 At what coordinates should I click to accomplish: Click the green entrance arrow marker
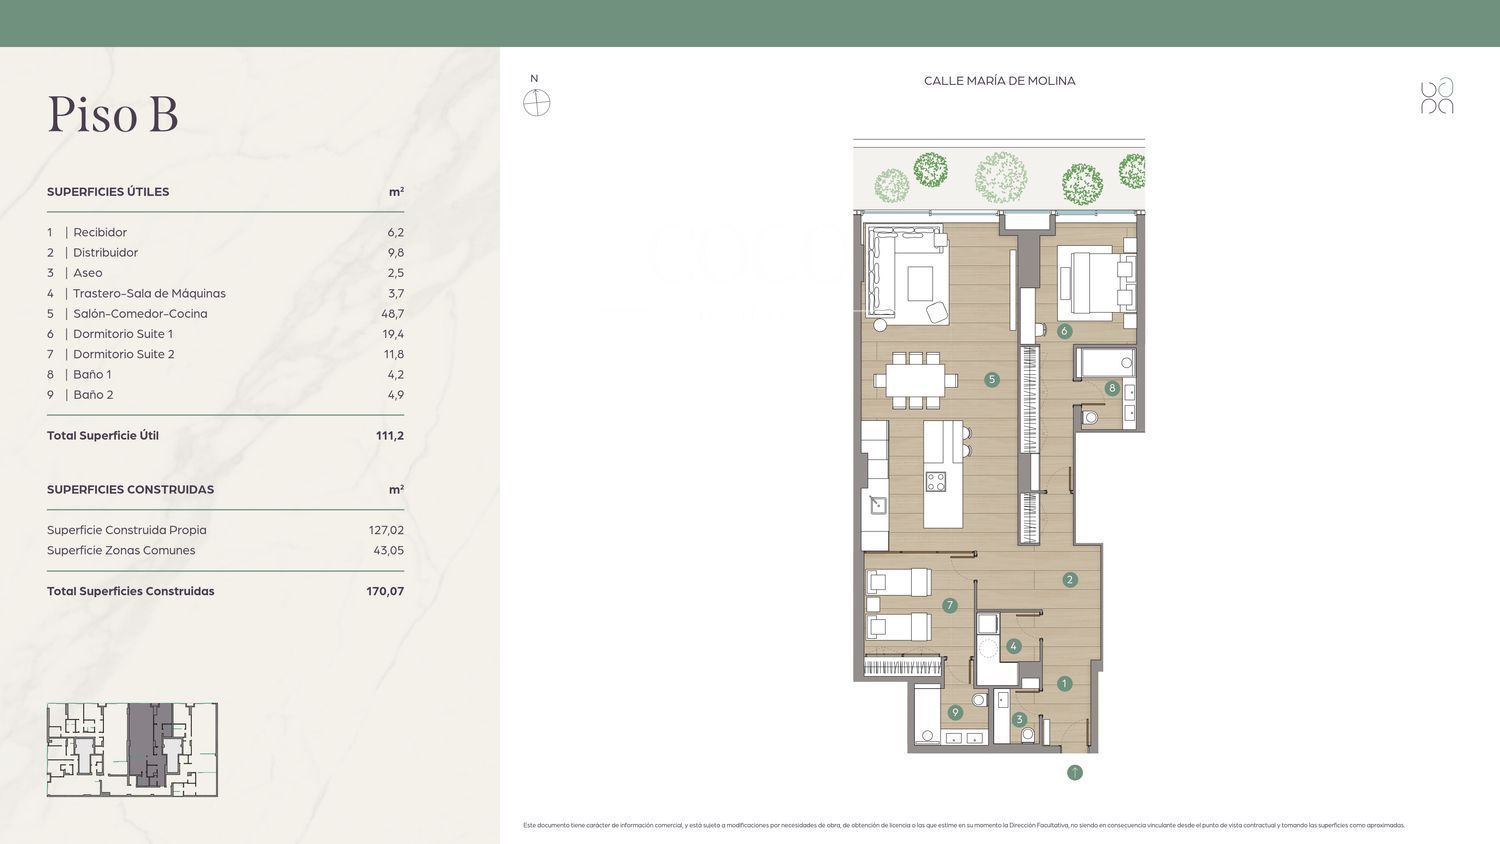pyautogui.click(x=1075, y=772)
